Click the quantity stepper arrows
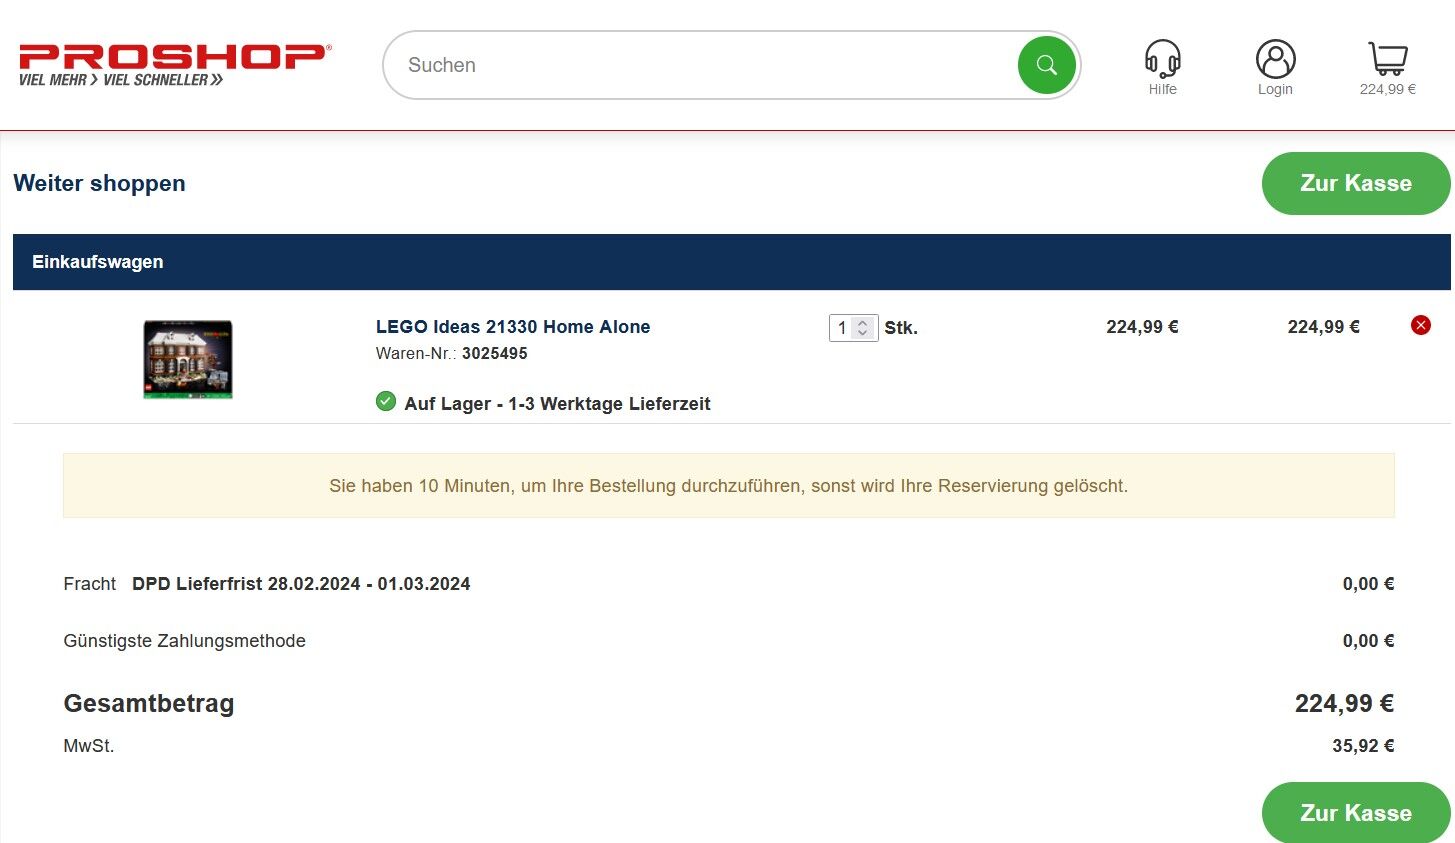Viewport: 1455px width, 843px height. pyautogui.click(x=863, y=328)
